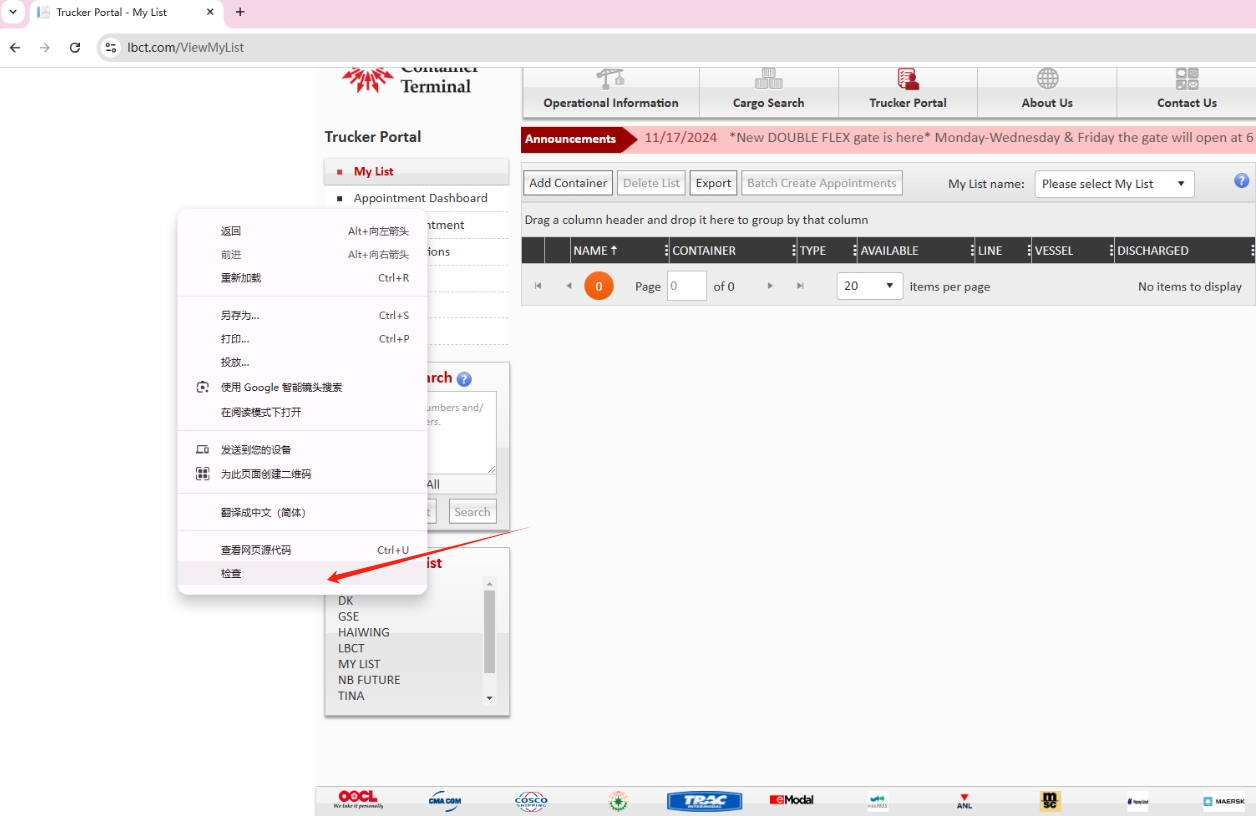
Task: Open the My List sidebar link
Action: [x=416, y=172]
